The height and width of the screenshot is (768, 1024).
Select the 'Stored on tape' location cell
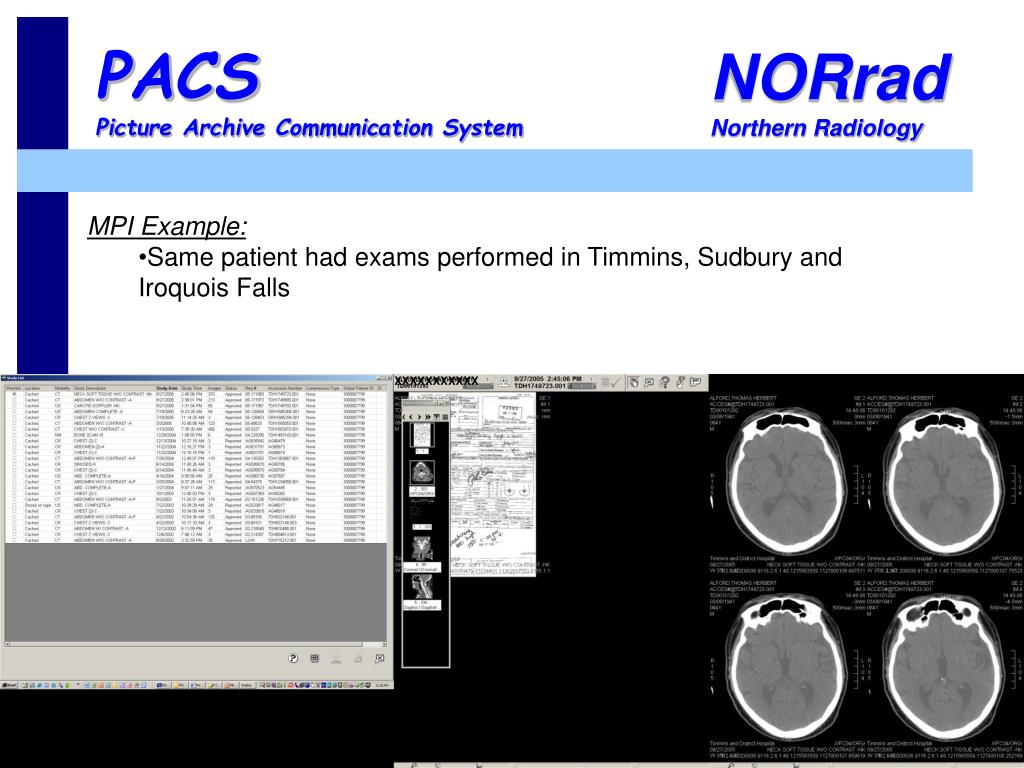click(x=38, y=505)
